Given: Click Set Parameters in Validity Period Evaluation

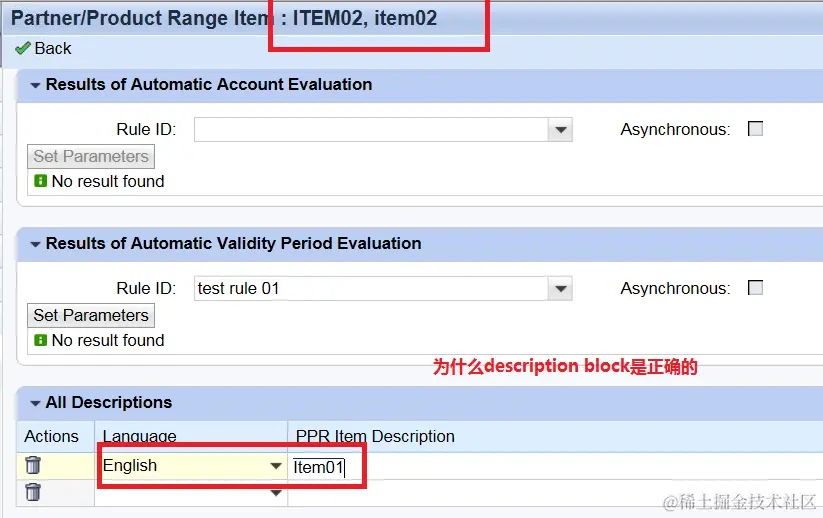Looking at the screenshot, I should 91,315.
